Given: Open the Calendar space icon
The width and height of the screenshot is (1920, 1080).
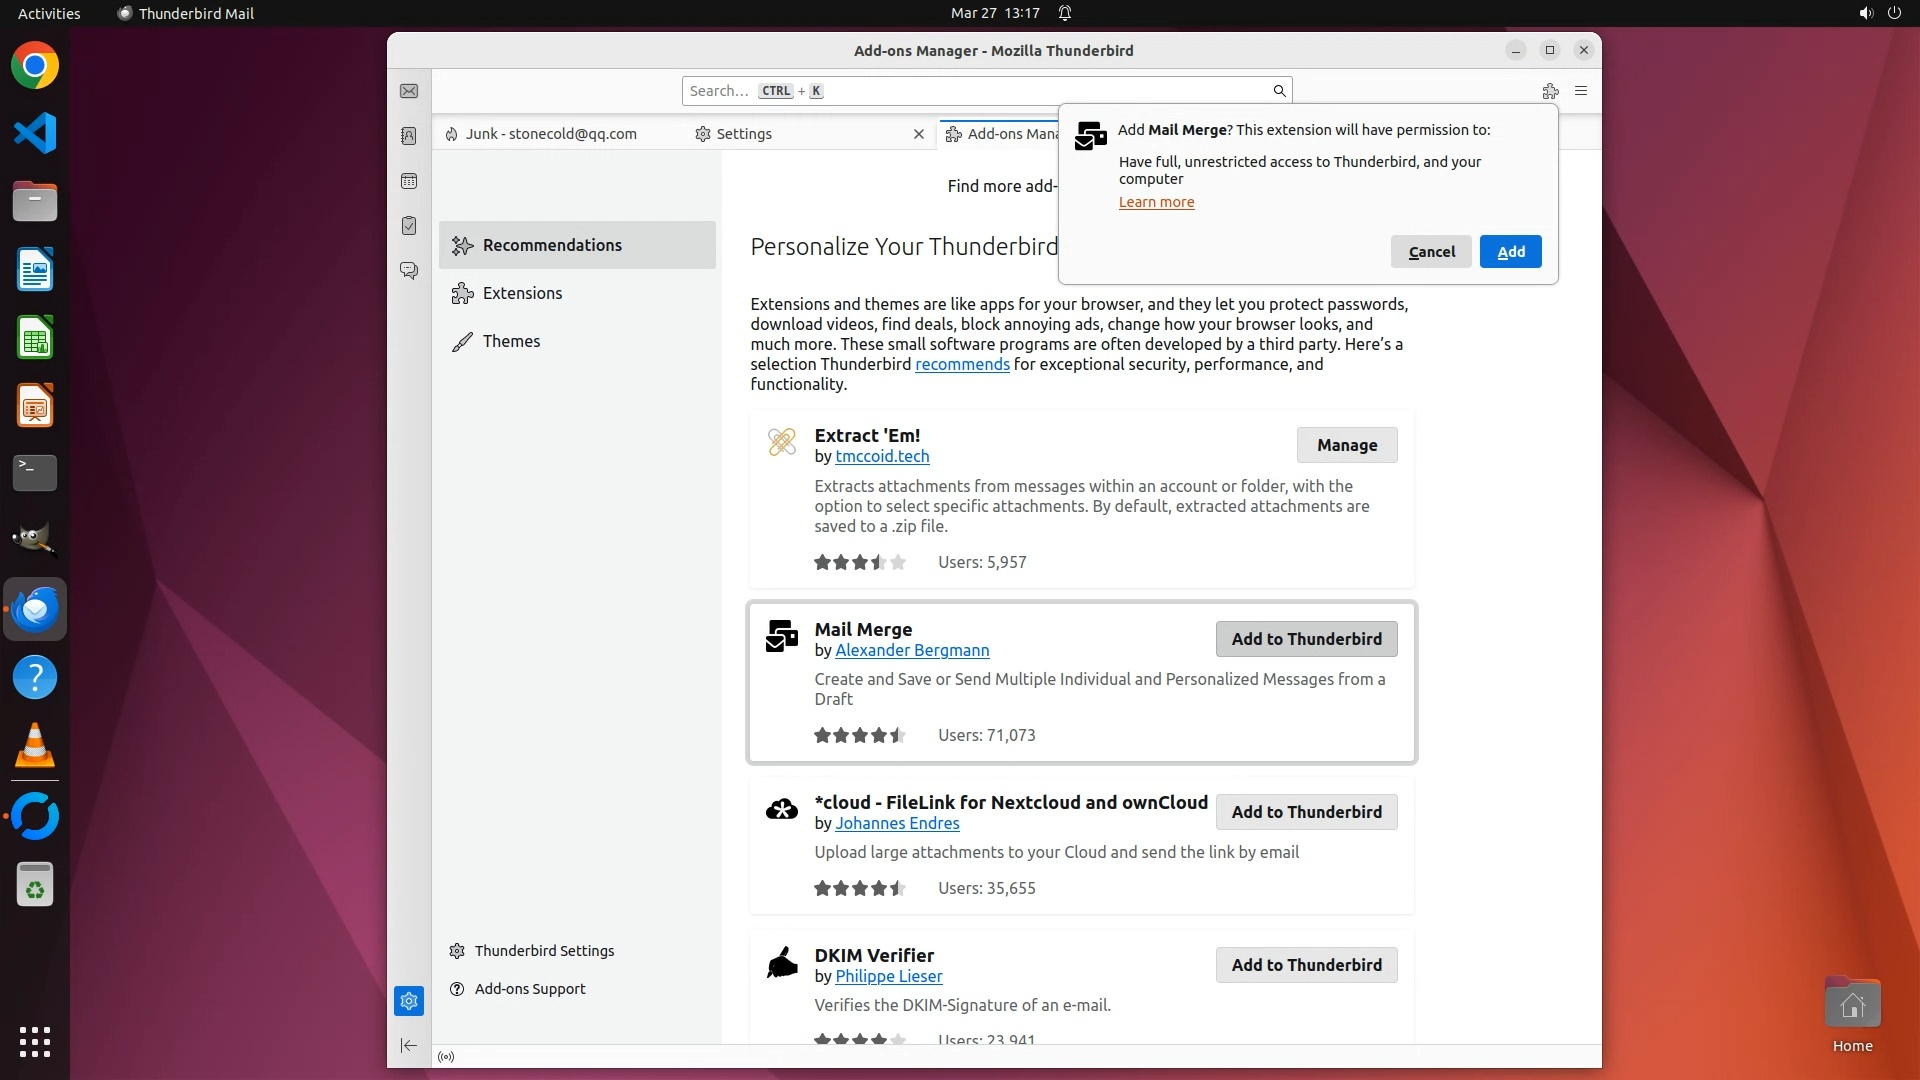Looking at the screenshot, I should 409,181.
